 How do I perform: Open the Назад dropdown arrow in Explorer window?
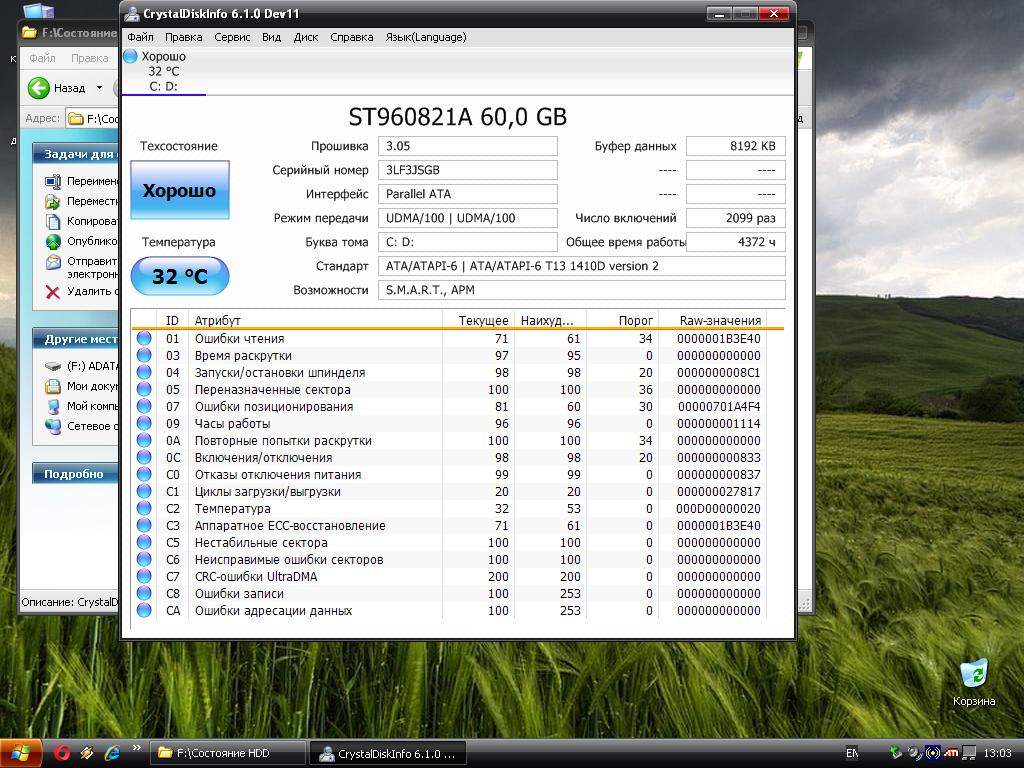point(99,88)
